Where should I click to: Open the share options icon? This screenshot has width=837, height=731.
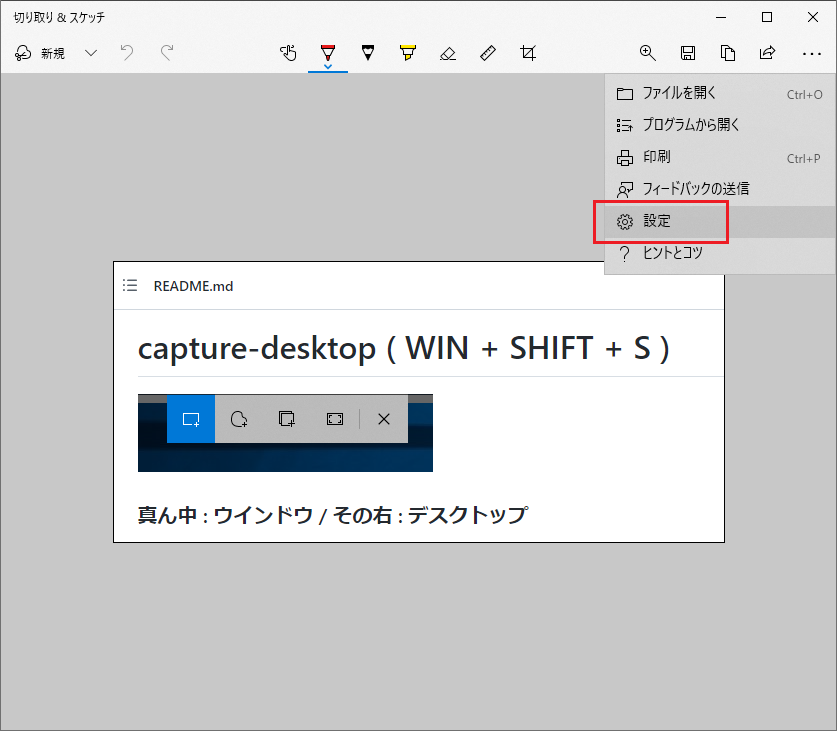(x=768, y=53)
